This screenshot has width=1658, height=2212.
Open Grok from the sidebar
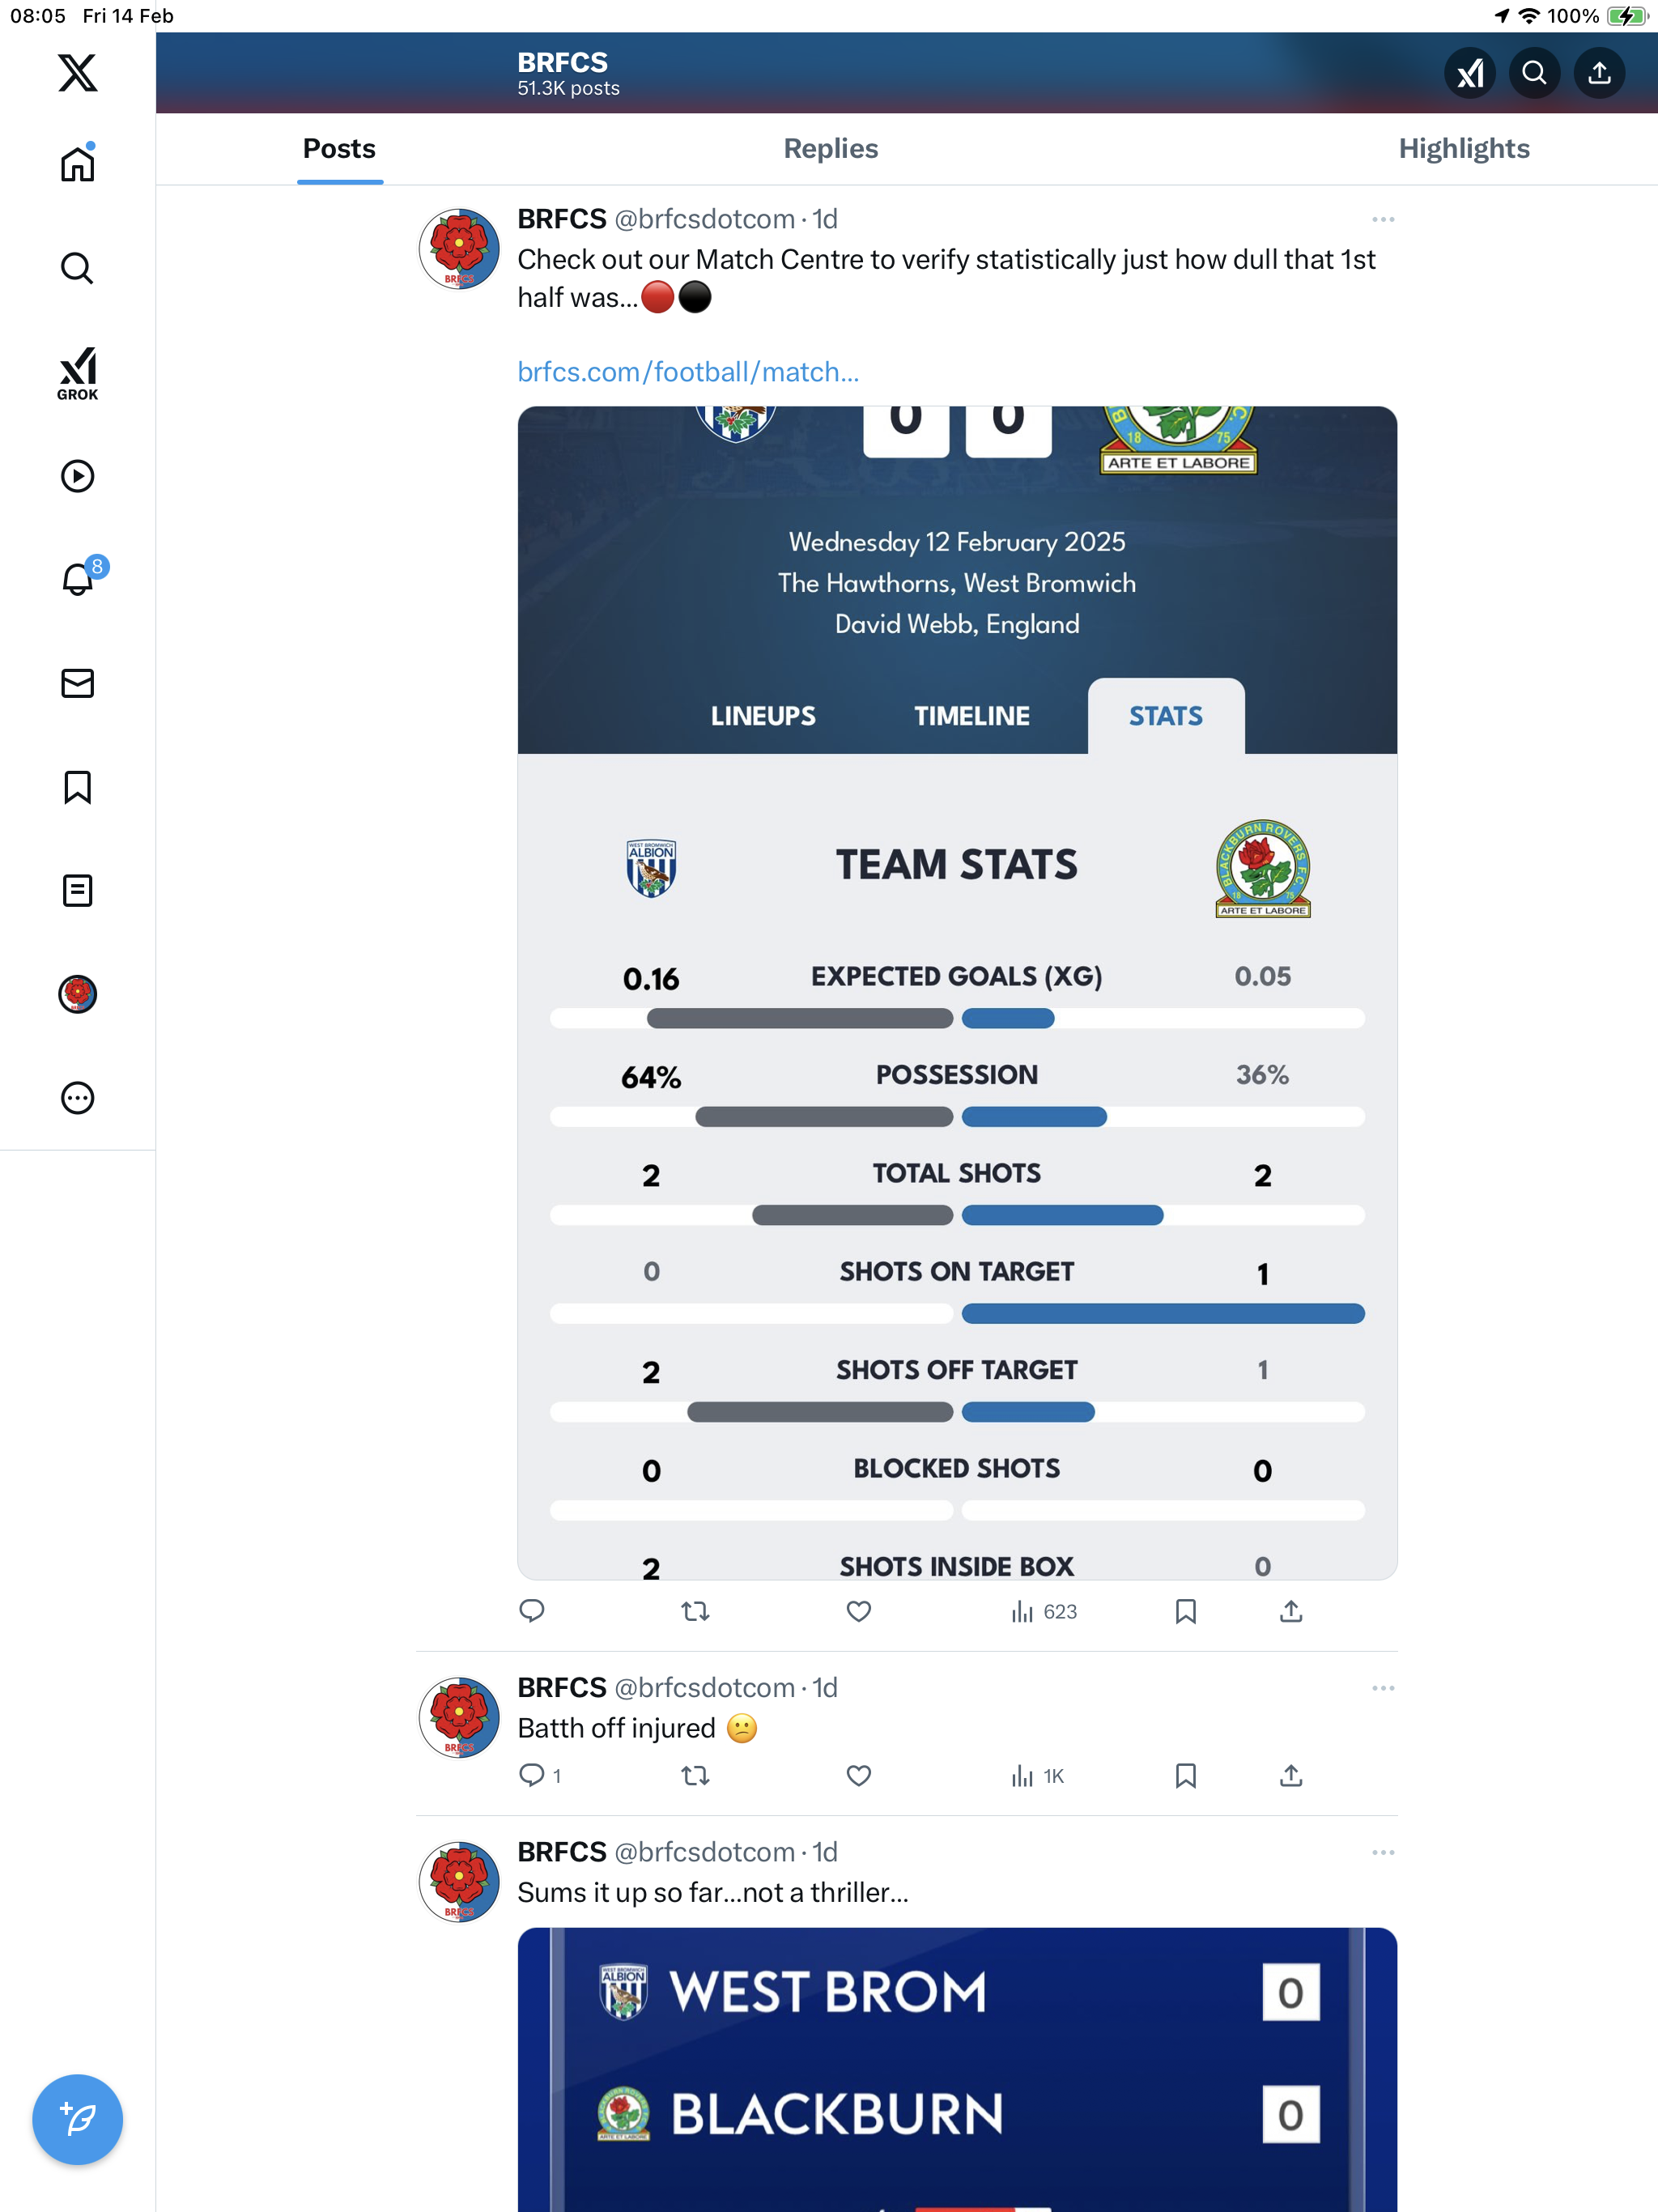[x=77, y=373]
